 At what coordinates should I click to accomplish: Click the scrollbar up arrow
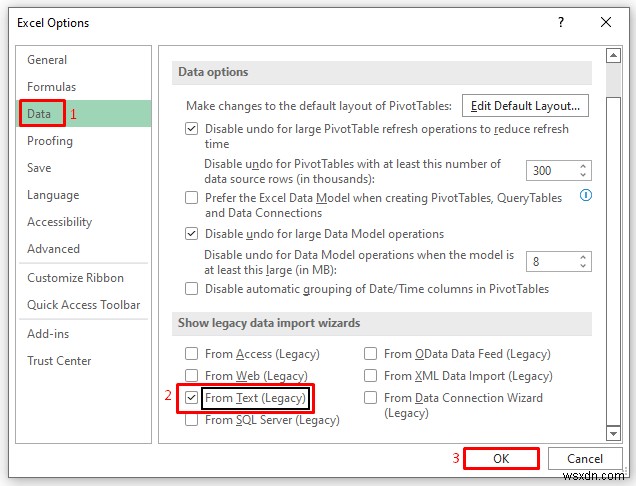[x=613, y=55]
